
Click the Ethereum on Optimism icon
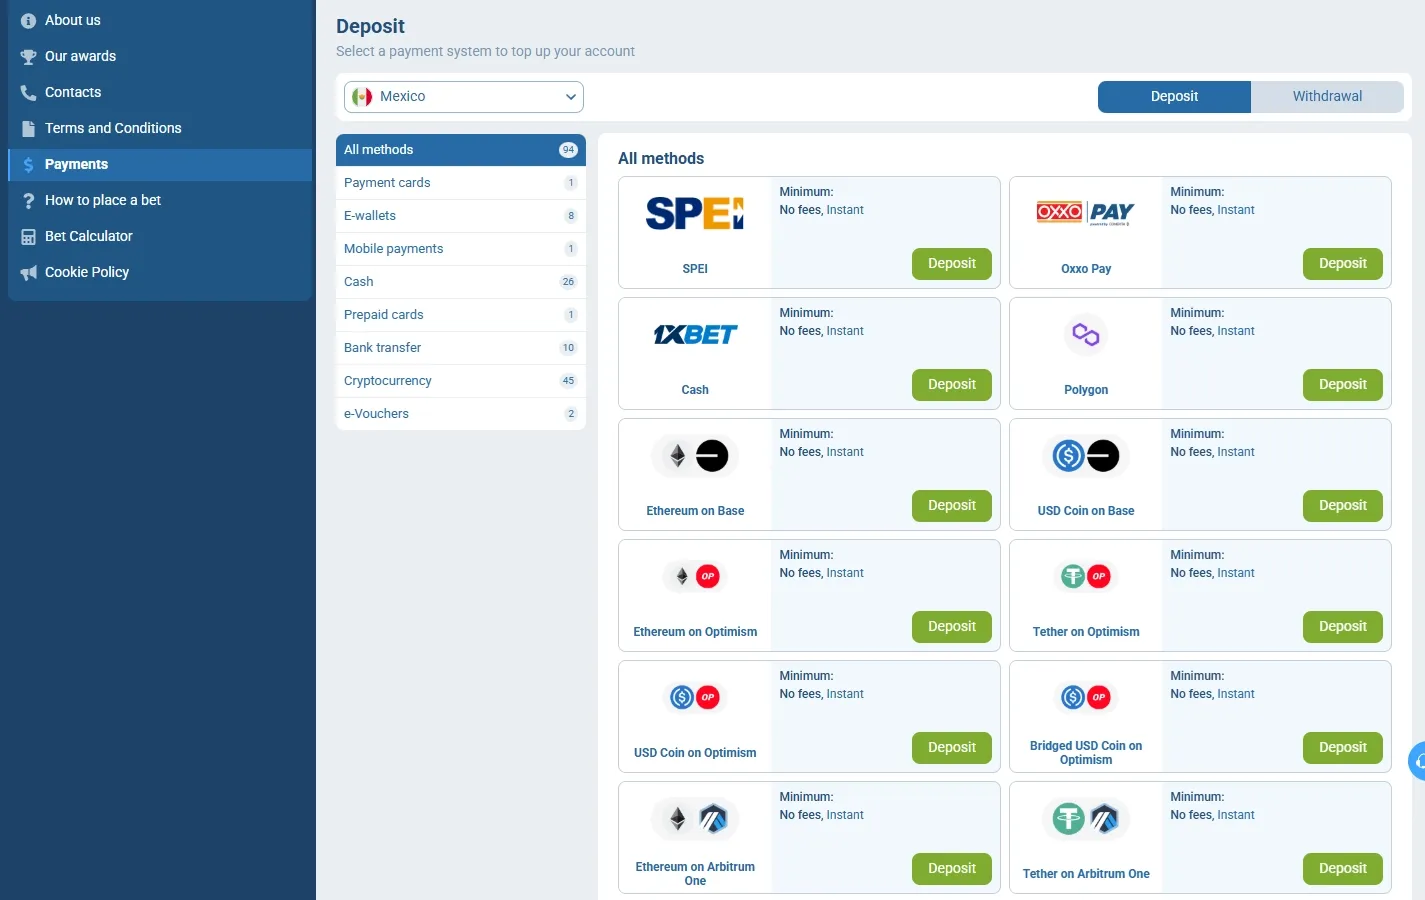coord(695,576)
